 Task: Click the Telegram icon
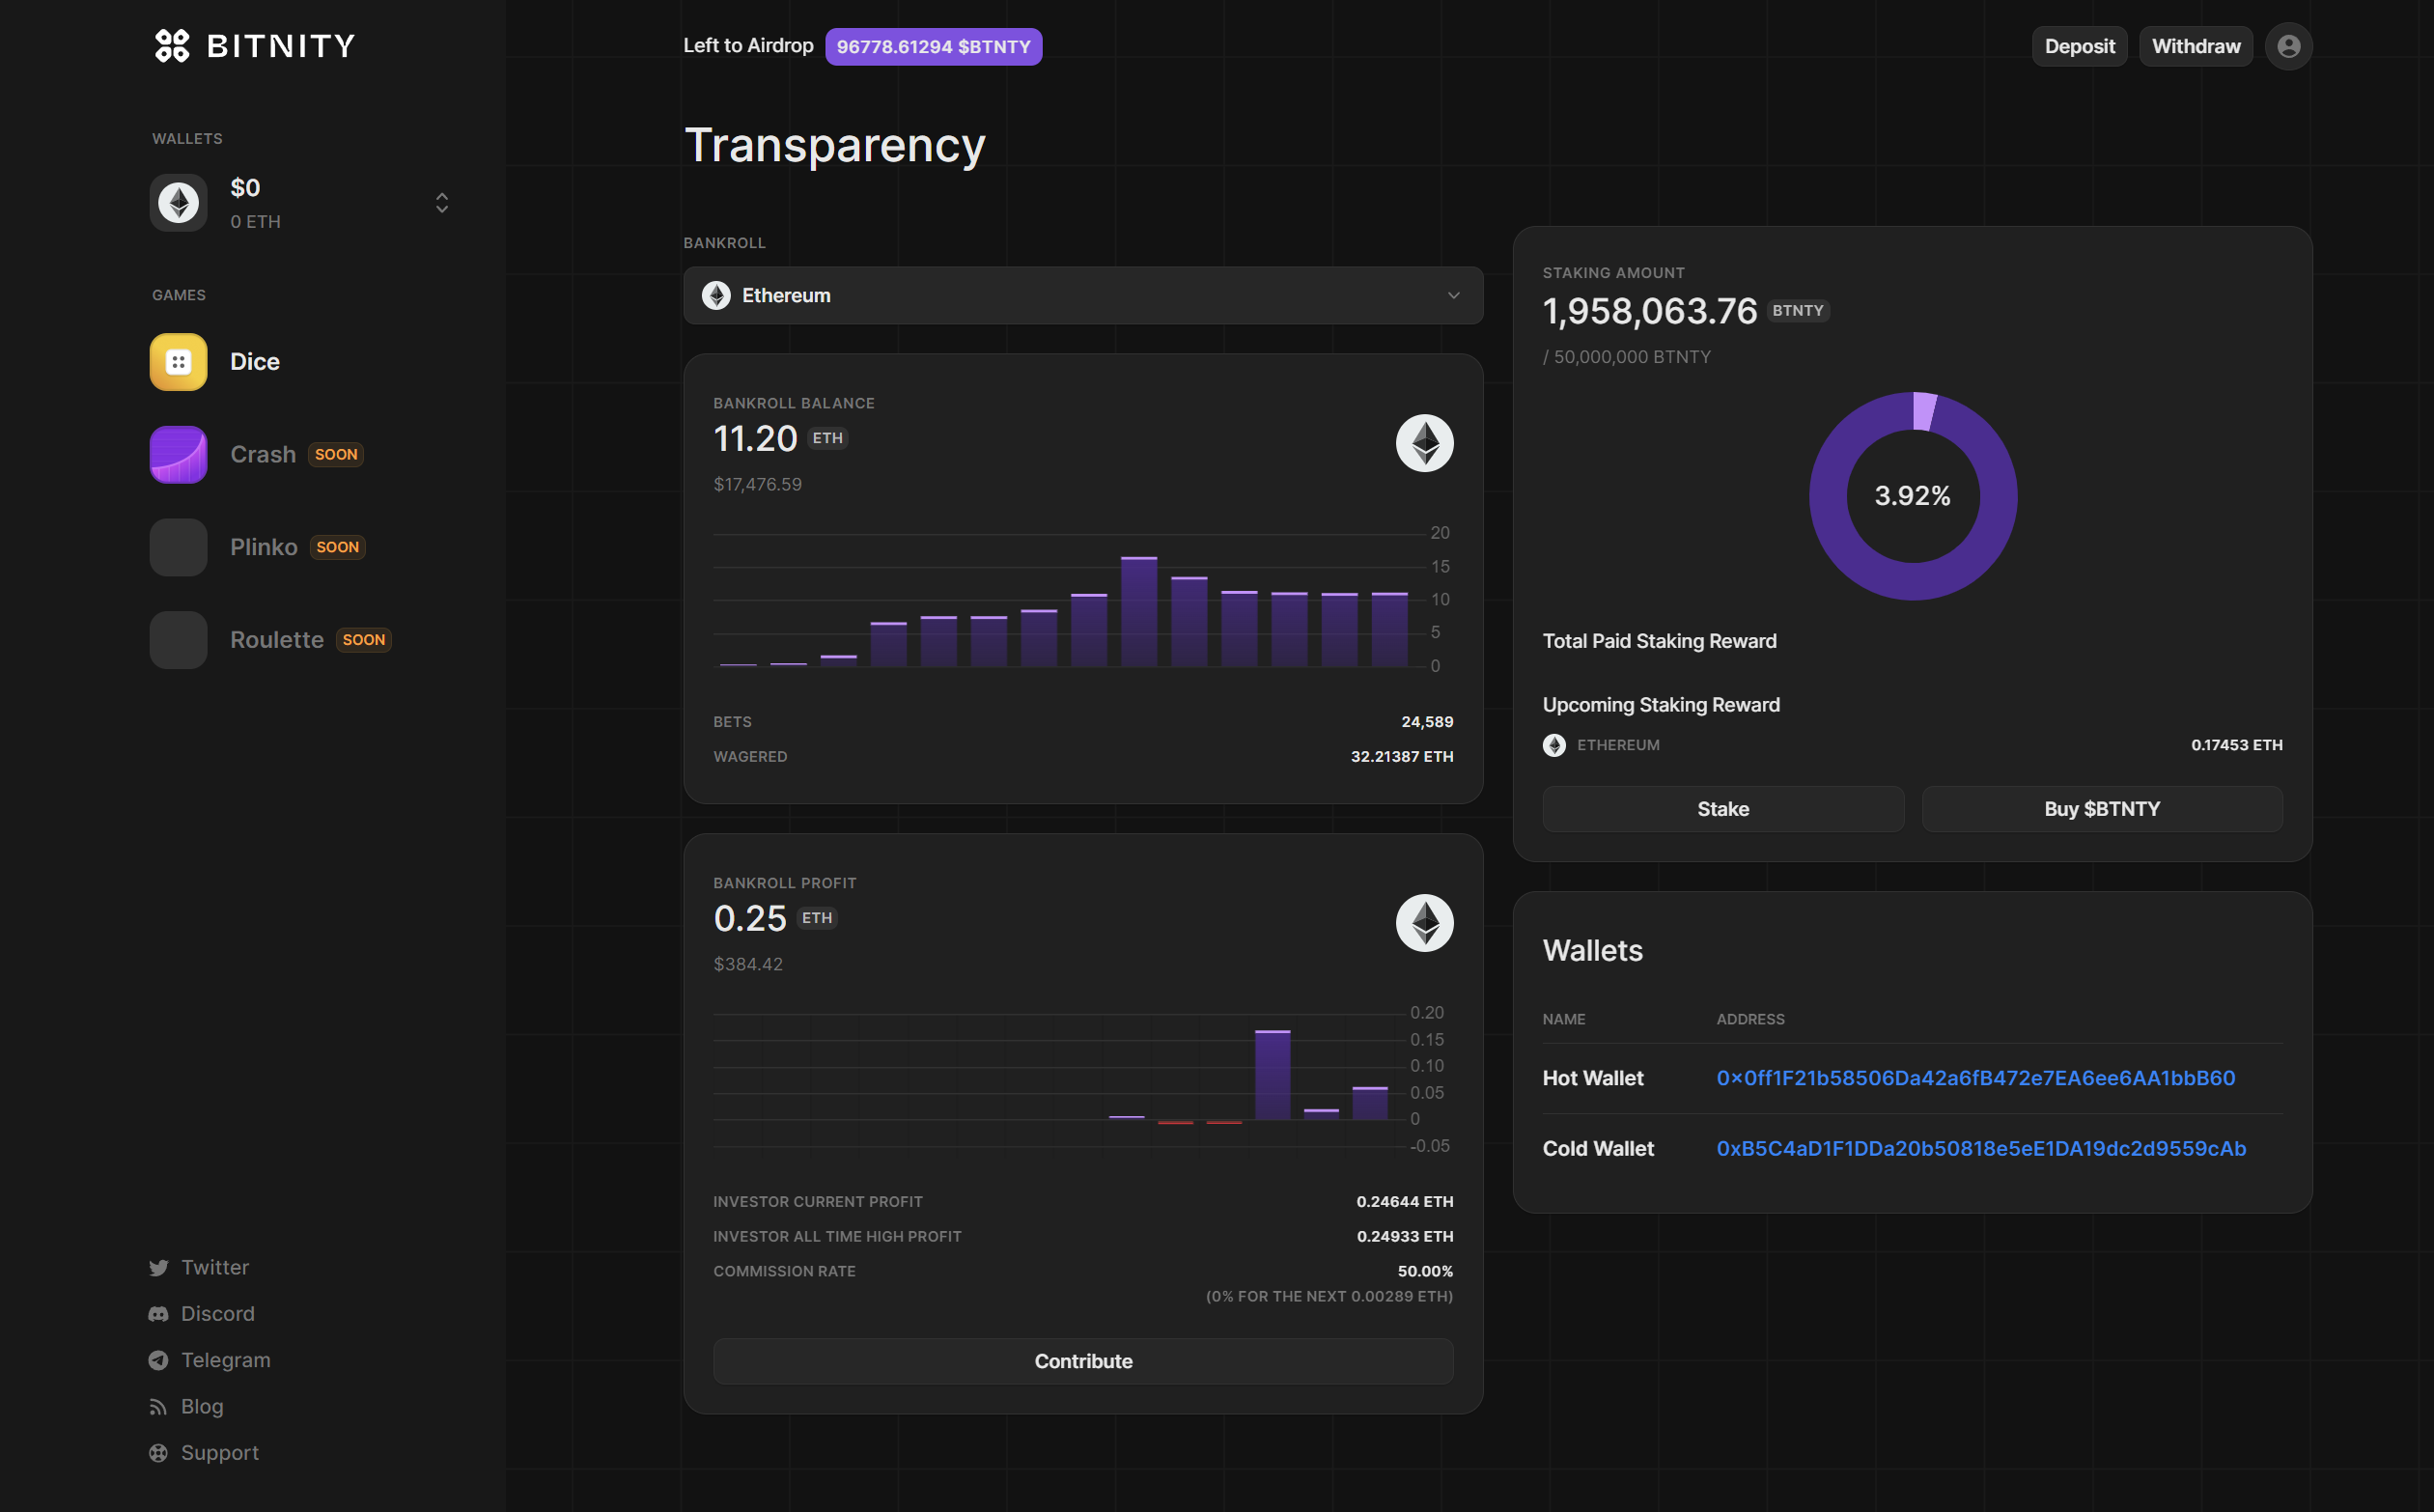pos(158,1360)
